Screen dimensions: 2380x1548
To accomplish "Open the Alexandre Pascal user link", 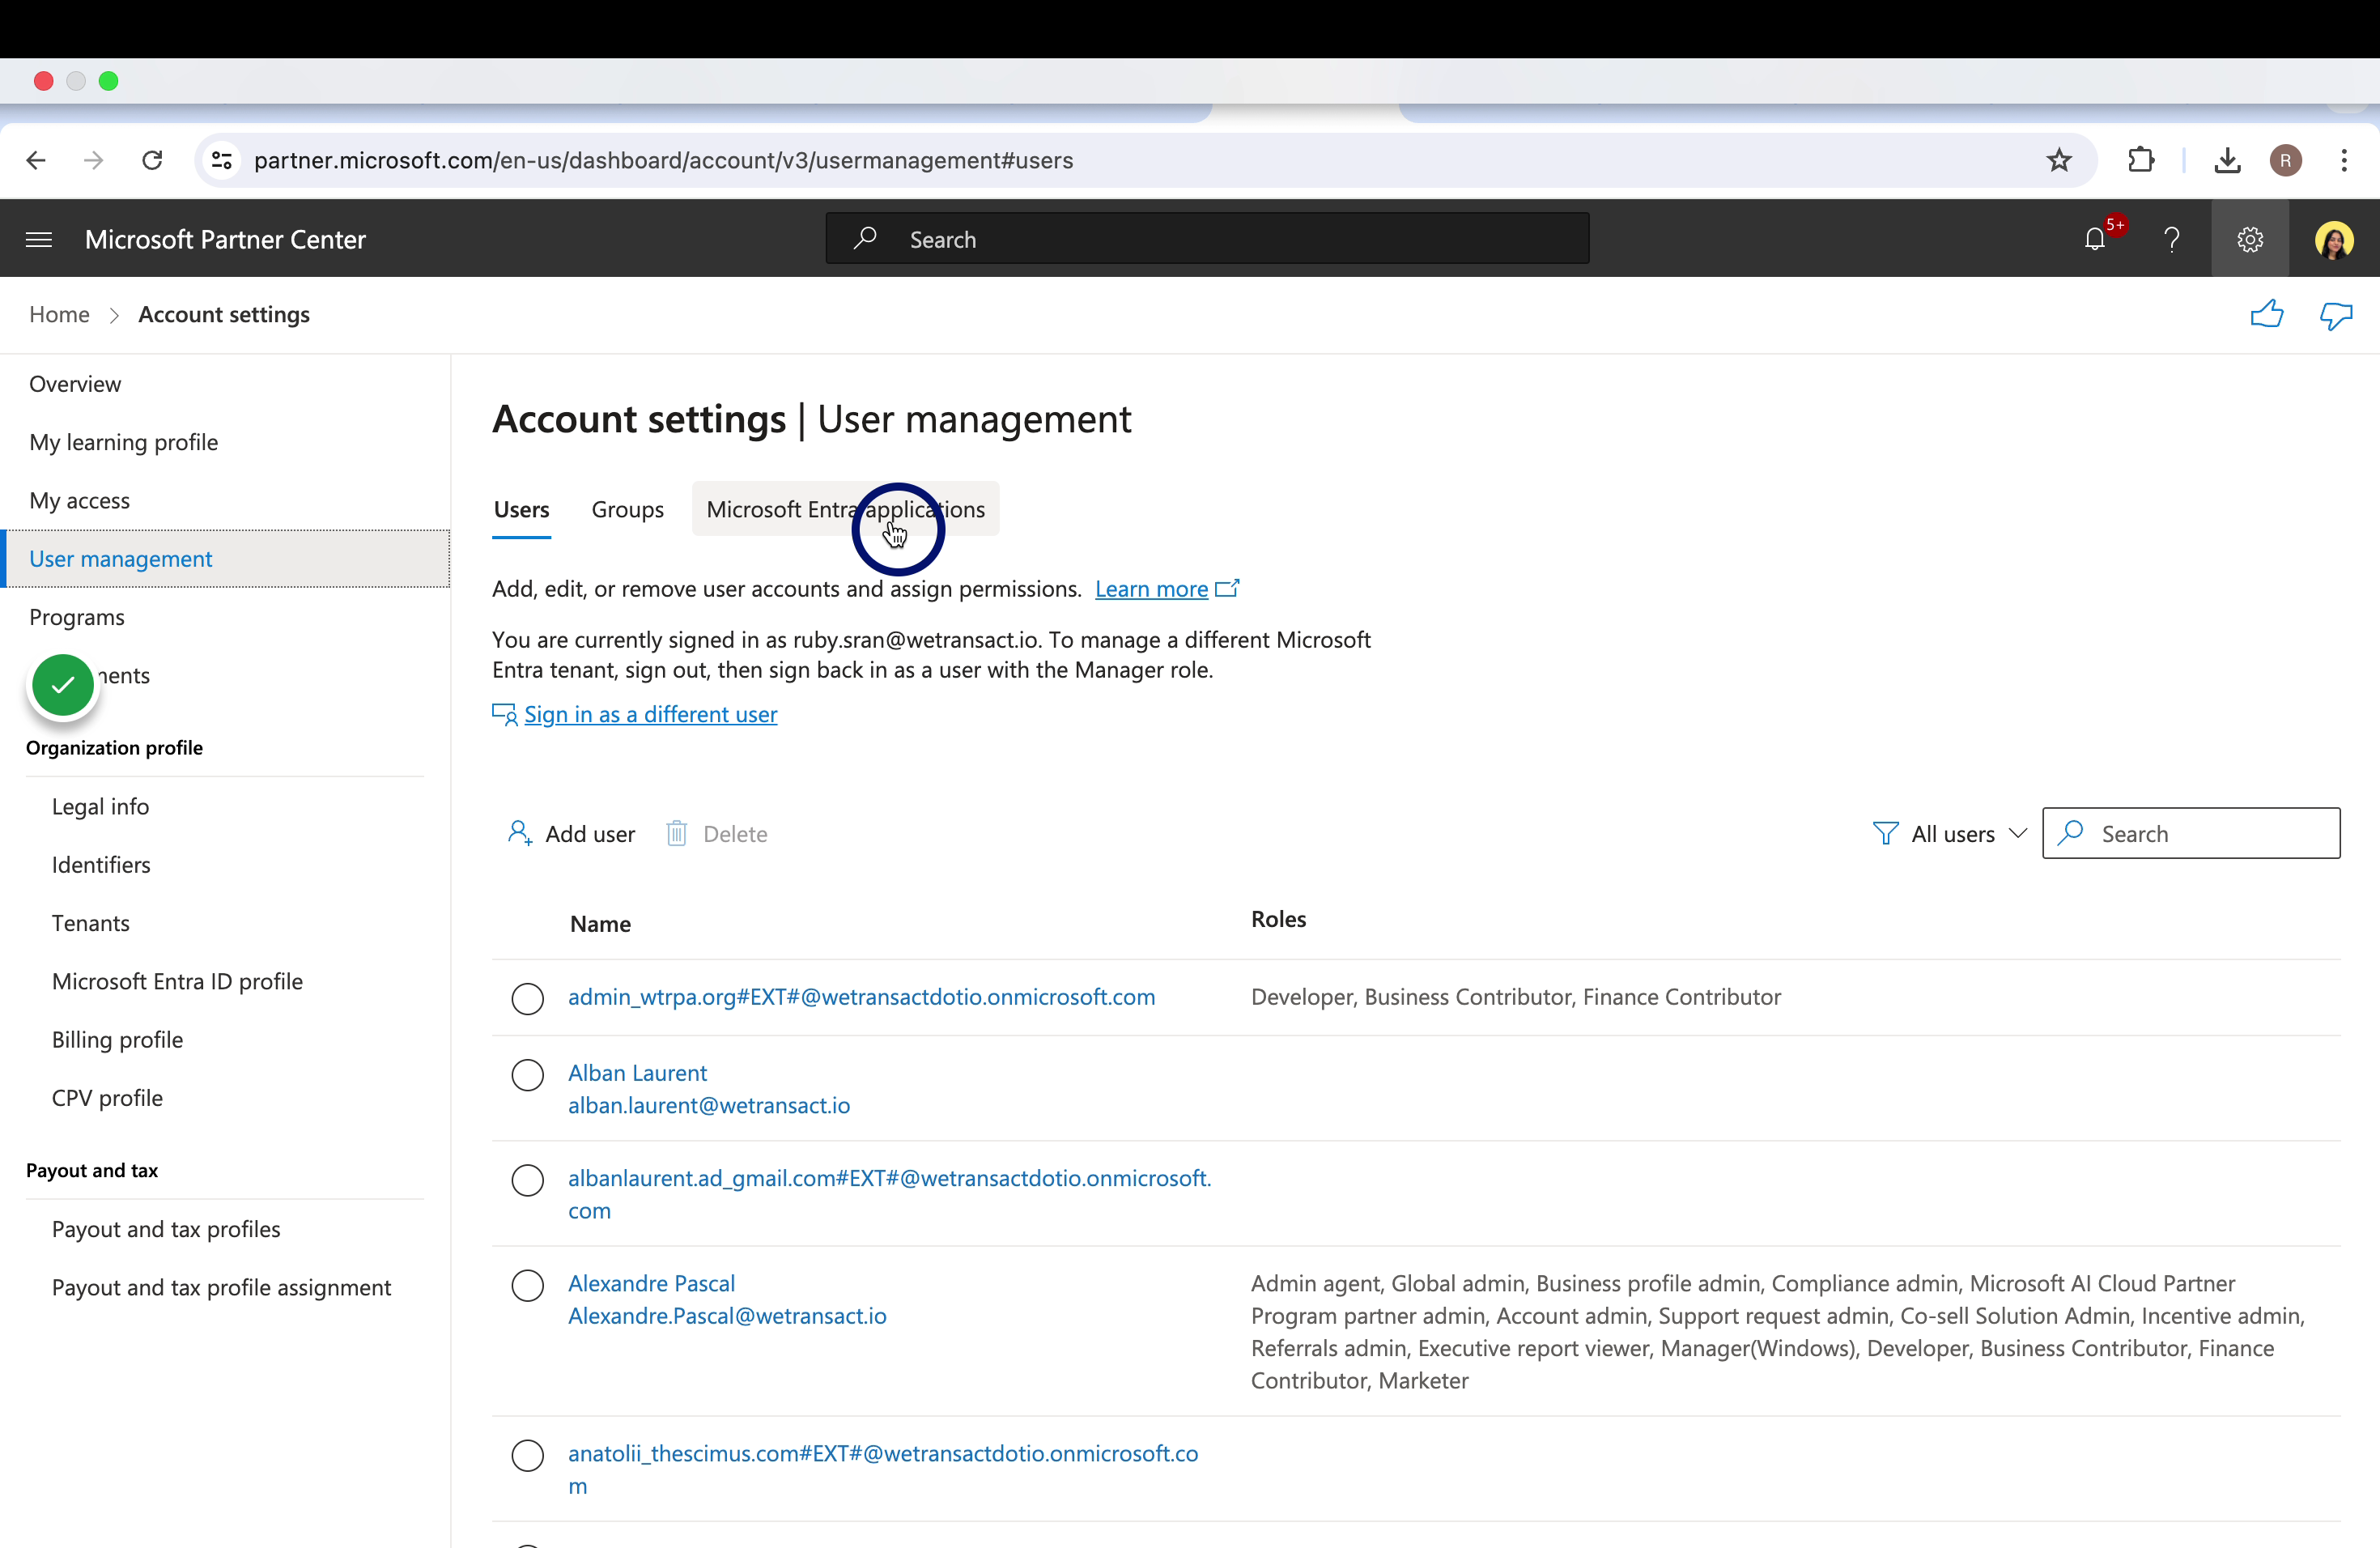I will [x=651, y=1283].
